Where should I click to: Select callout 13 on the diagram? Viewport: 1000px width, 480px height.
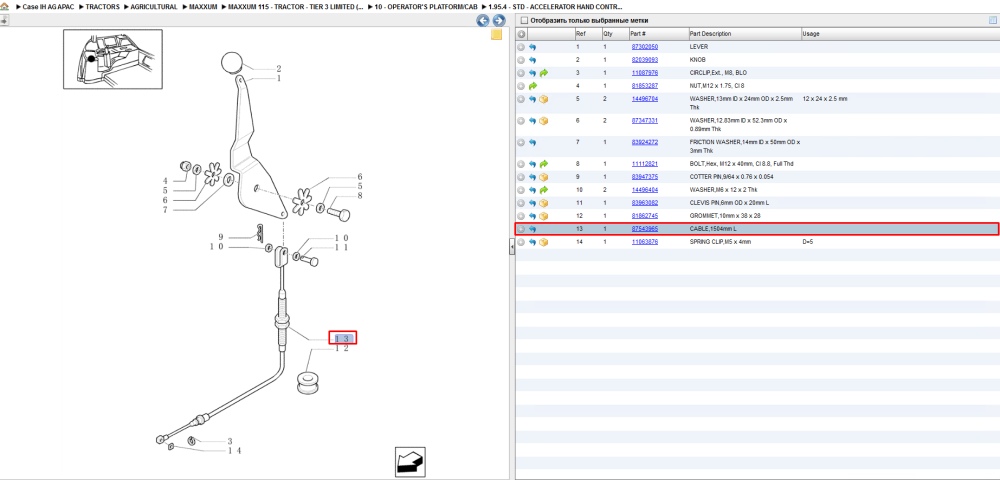pos(342,338)
